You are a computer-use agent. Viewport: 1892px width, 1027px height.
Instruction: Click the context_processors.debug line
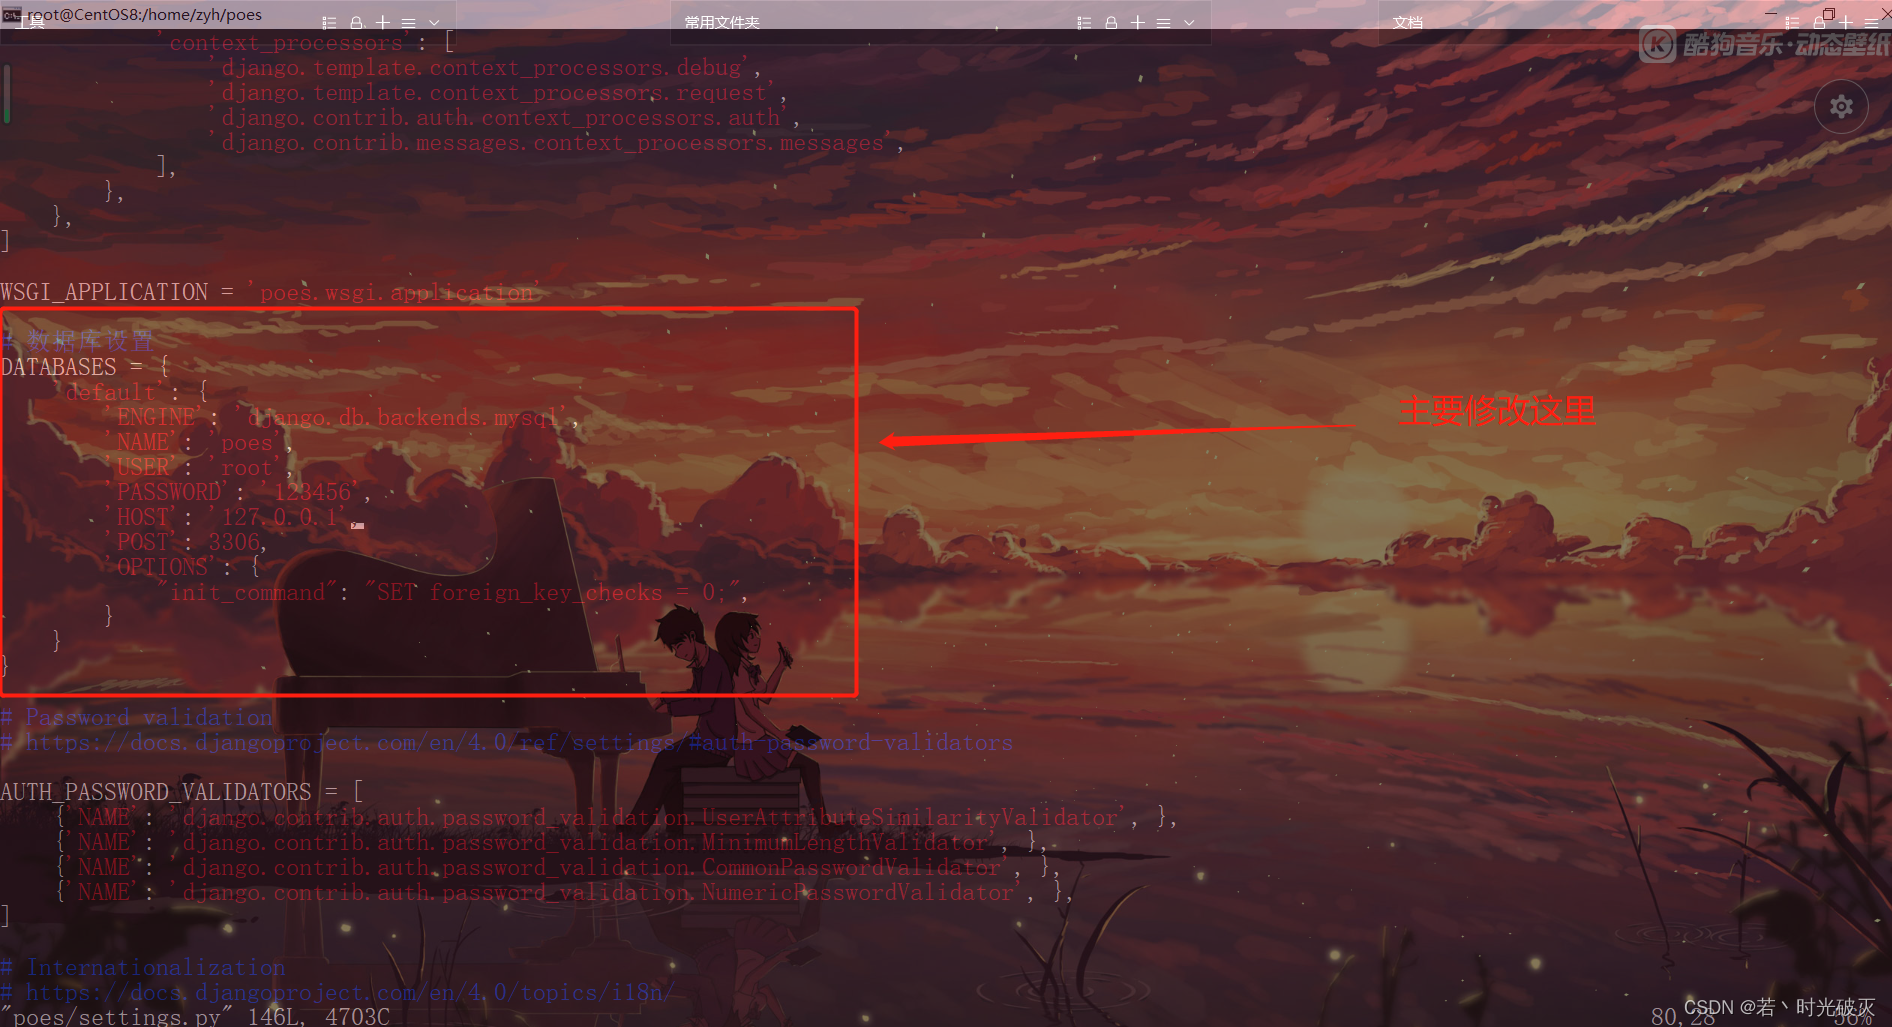[x=485, y=68]
